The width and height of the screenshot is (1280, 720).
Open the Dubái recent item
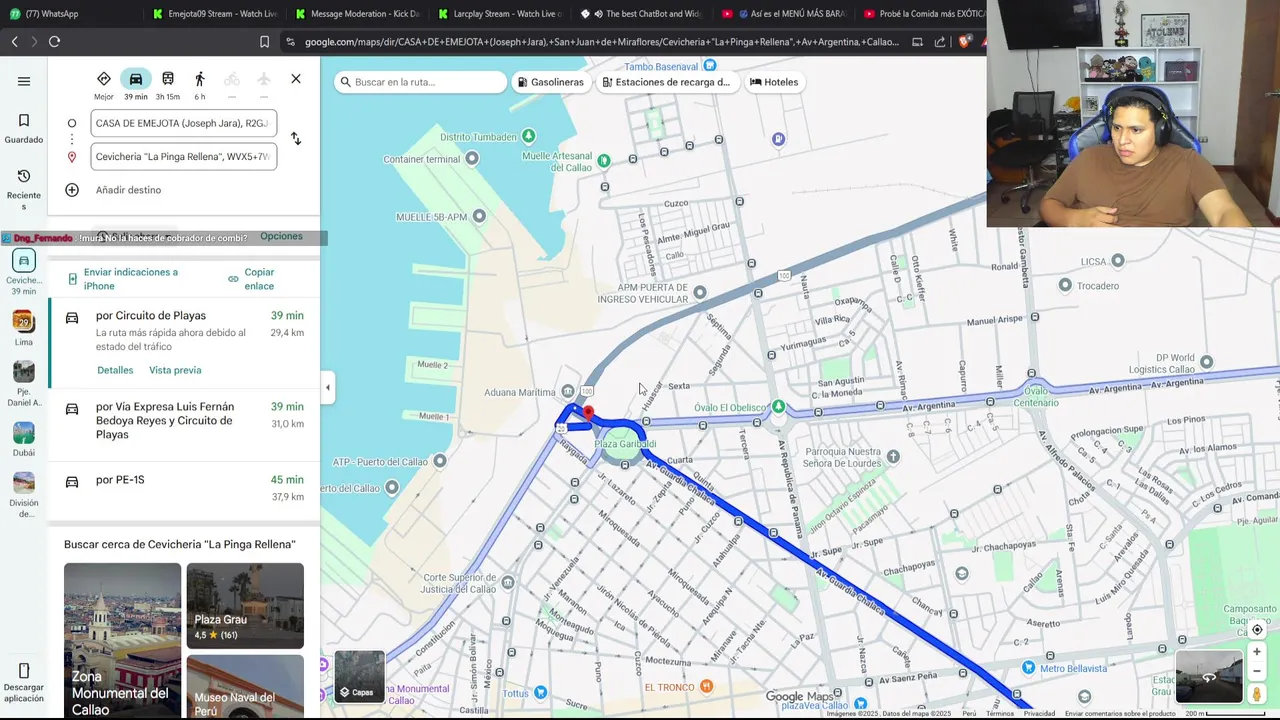24,440
